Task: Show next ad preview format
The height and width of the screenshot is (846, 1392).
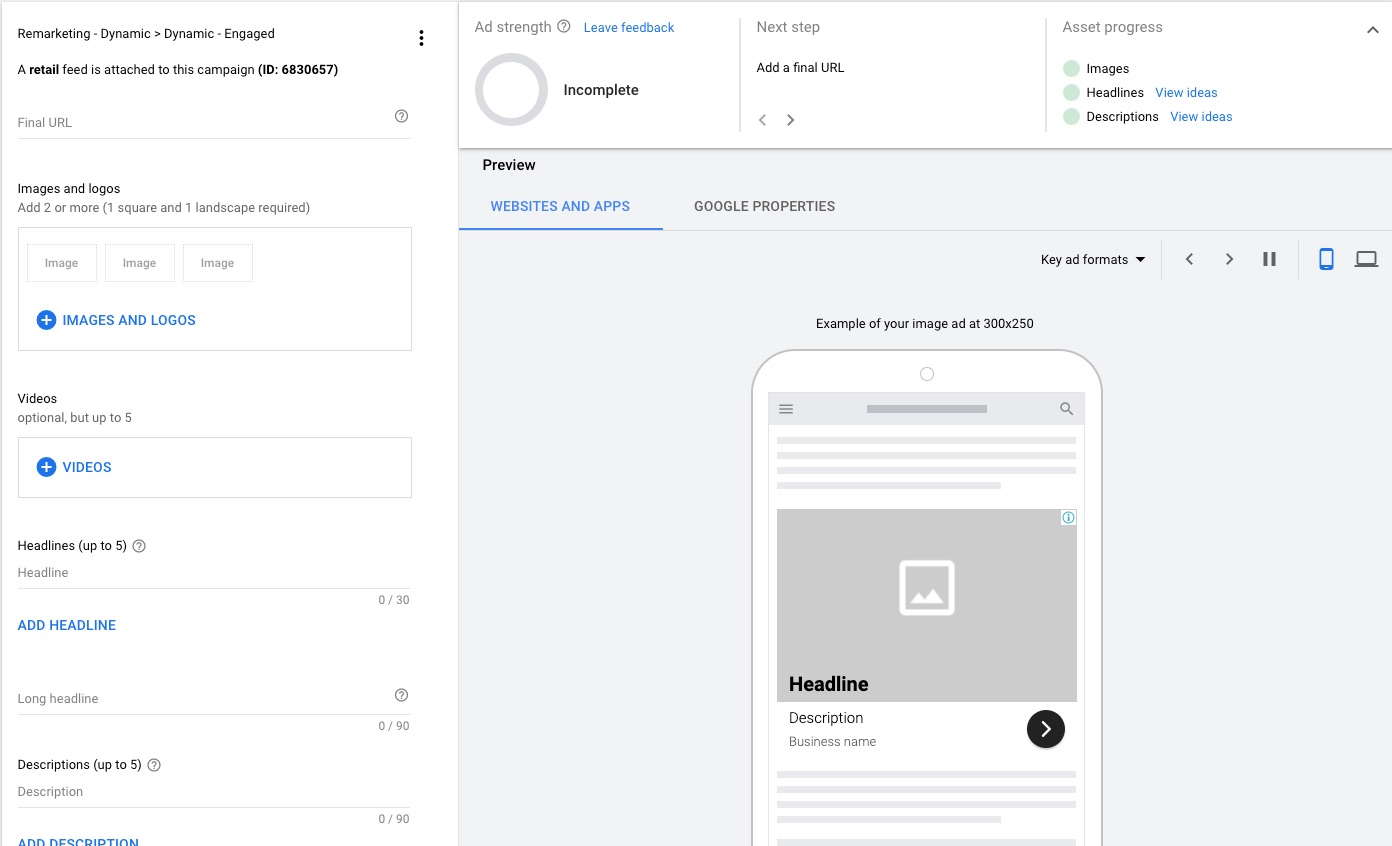Action: coord(1229,259)
